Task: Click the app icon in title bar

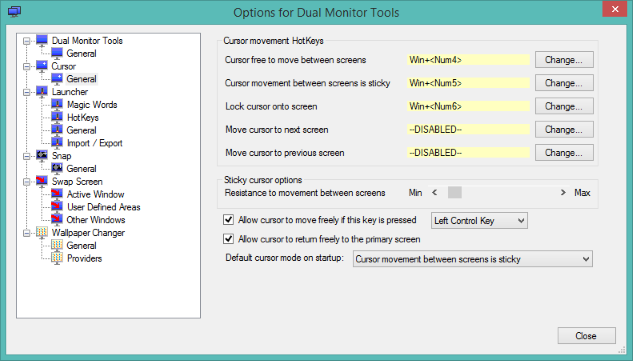Action: click(15, 12)
